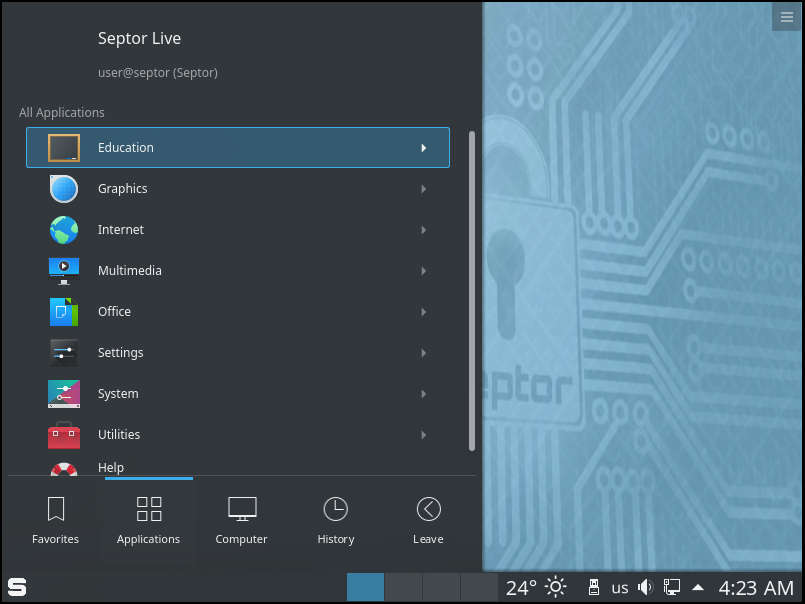Switch keyboard layout via the us indicator

[x=619, y=587]
